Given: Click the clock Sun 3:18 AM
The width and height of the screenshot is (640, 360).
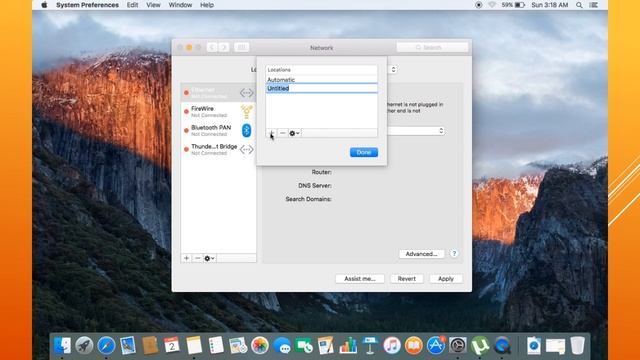Looking at the screenshot, I should click(x=549, y=5).
